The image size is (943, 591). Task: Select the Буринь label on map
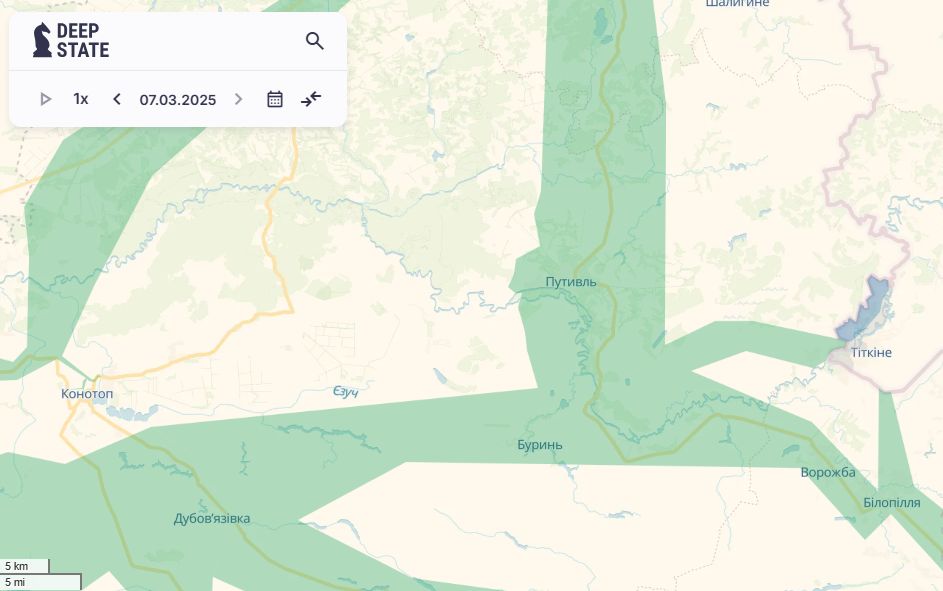coord(539,445)
